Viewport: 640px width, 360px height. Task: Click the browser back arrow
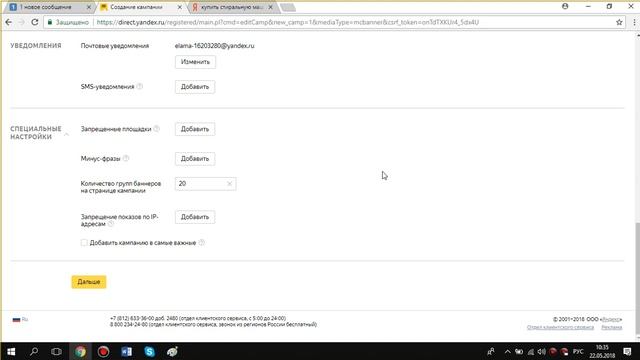pyautogui.click(x=8, y=22)
